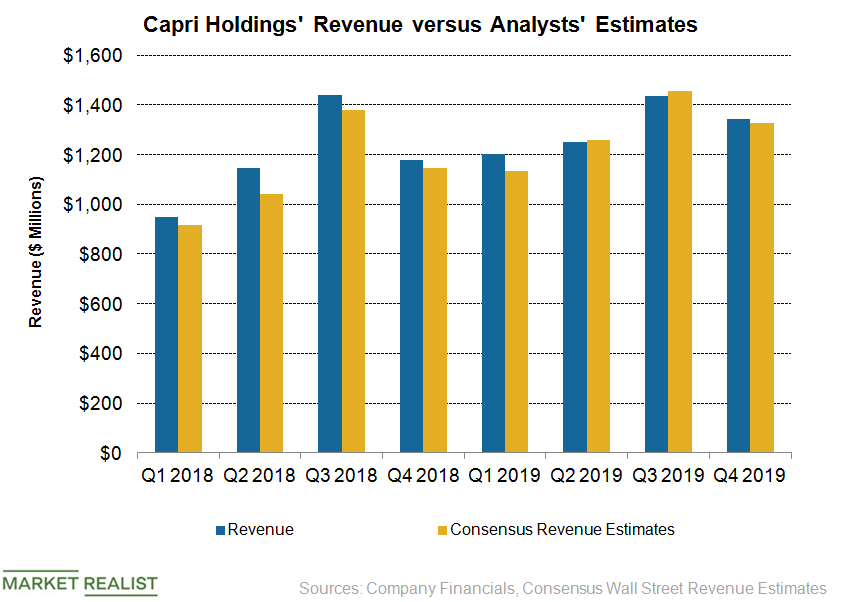Select the Q2 2018 blue revenue bar
The height and width of the screenshot is (602, 842).
click(x=249, y=310)
